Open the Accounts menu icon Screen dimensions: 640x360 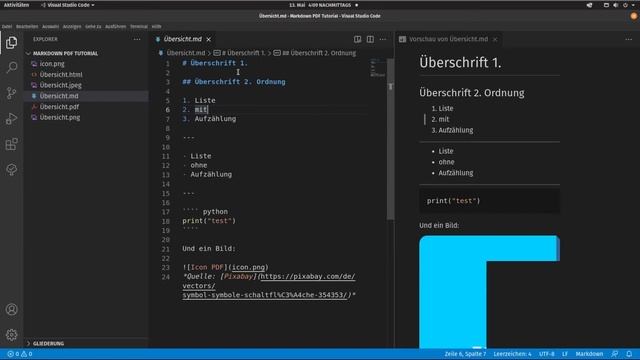[x=11, y=309]
